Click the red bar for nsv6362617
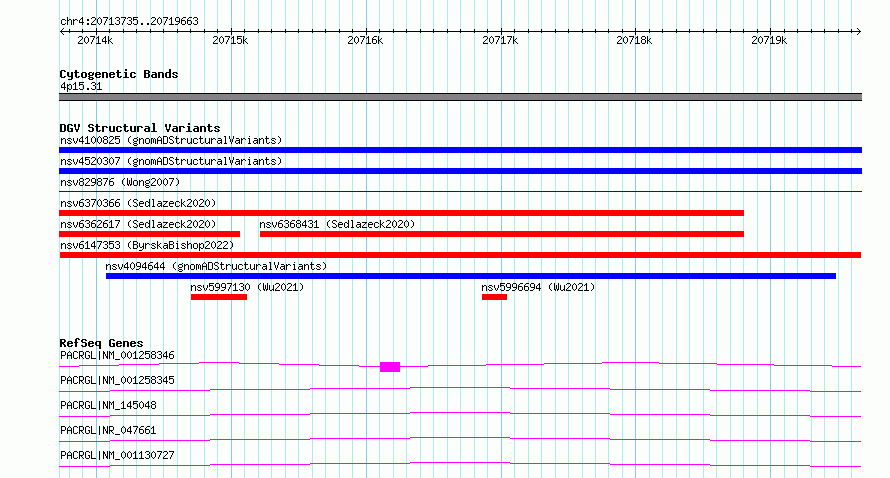The height and width of the screenshot is (478, 890). [149, 234]
